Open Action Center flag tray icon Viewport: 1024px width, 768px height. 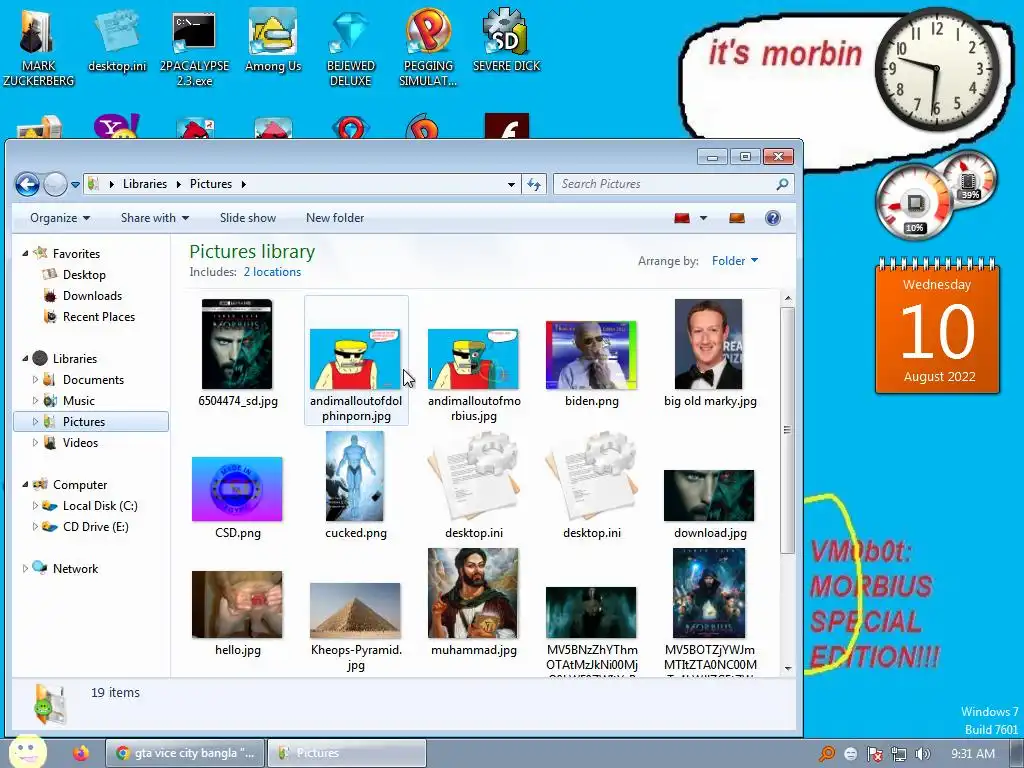[874, 754]
